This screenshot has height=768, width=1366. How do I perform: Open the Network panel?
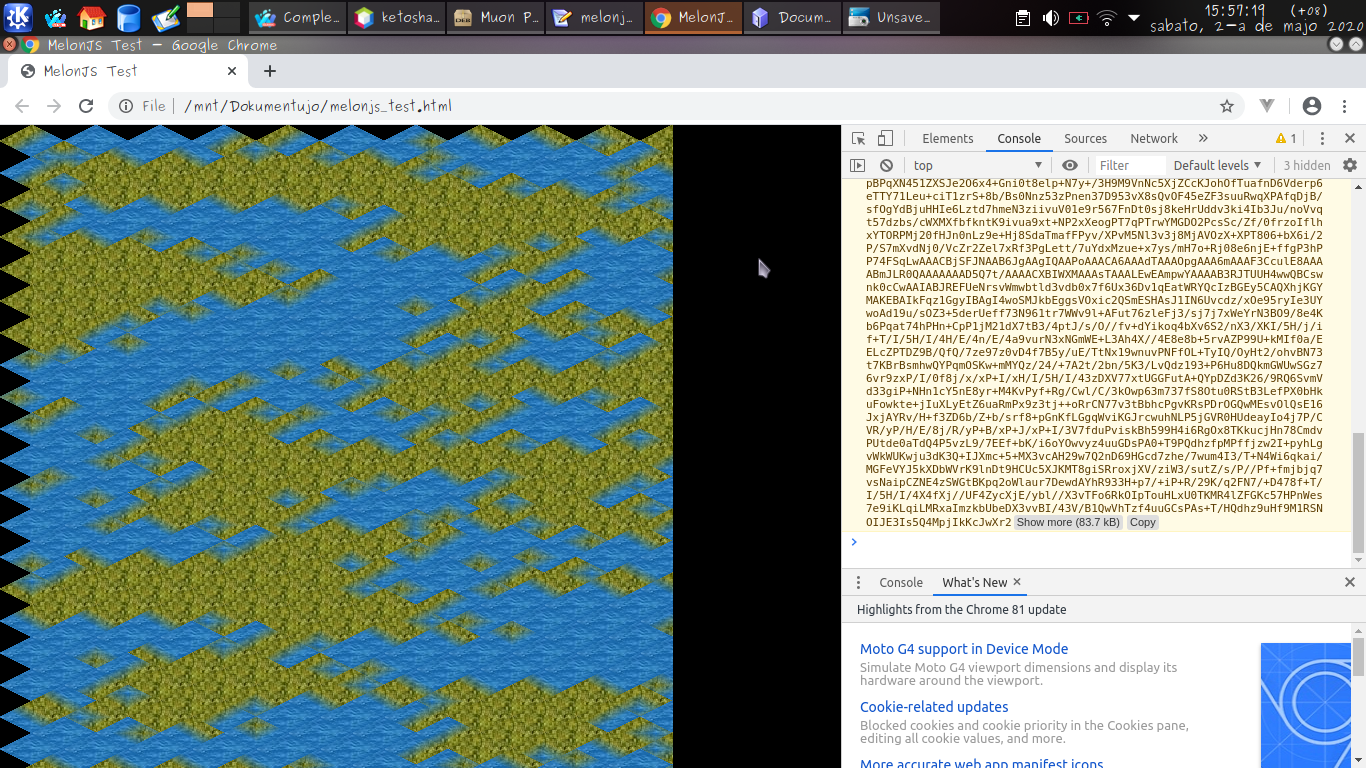1154,138
